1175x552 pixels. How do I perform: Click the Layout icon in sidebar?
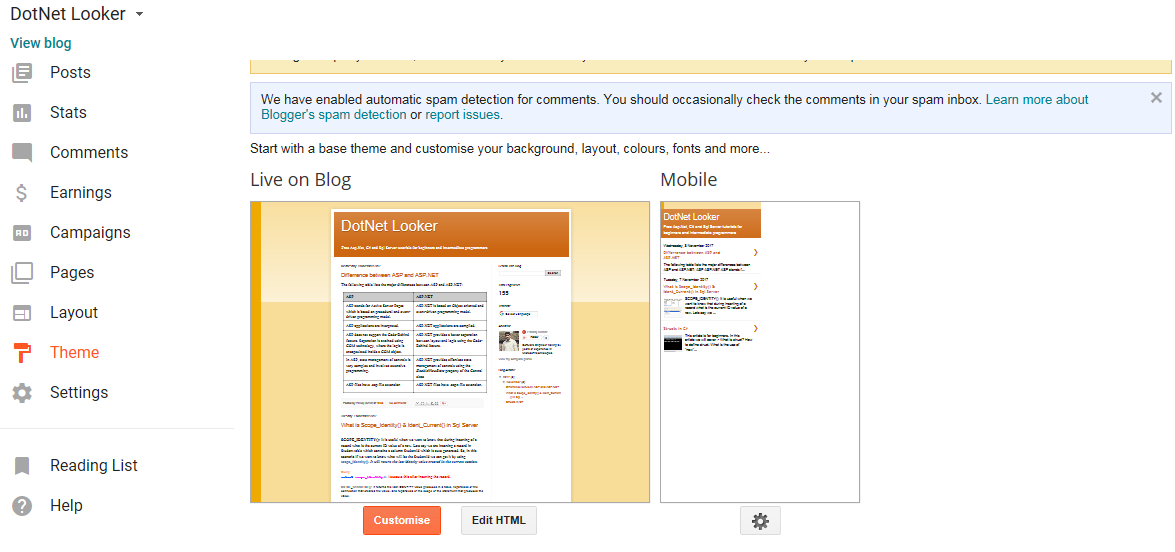tap(22, 313)
